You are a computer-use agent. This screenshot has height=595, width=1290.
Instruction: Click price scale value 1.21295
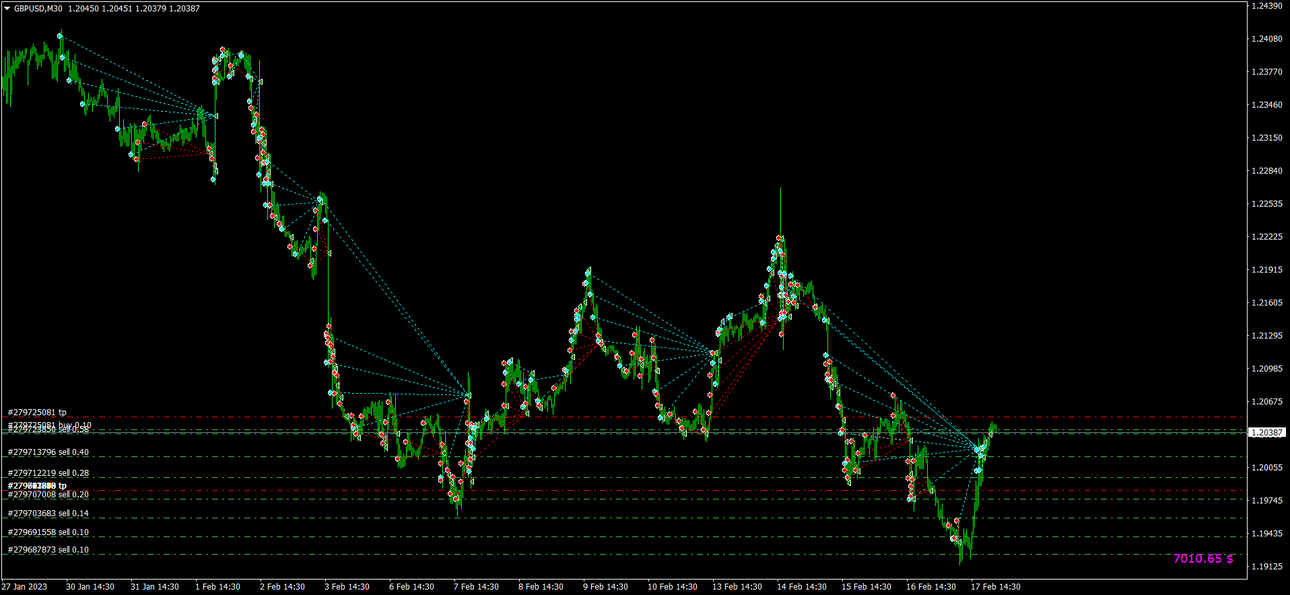coord(1266,336)
